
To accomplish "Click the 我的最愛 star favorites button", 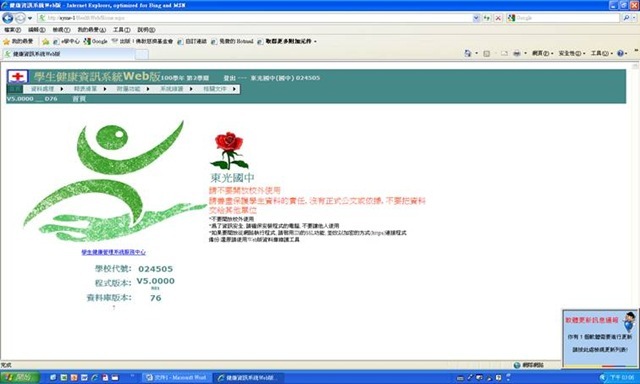I will tap(18, 41).
